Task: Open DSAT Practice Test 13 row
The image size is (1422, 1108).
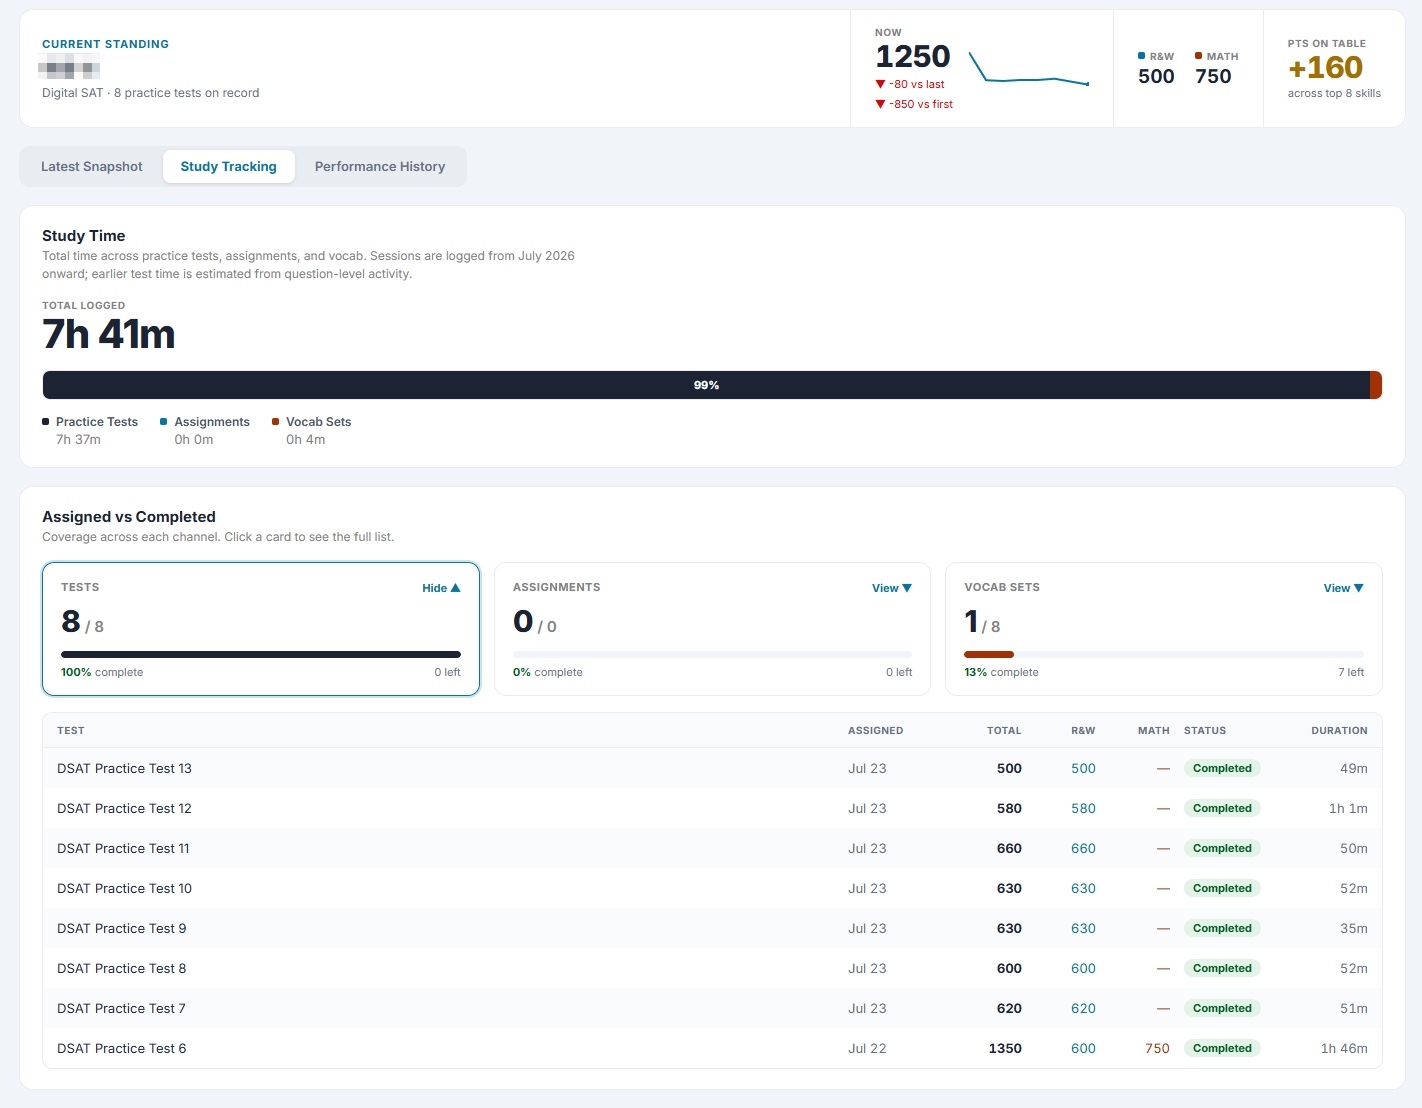Action: [x=712, y=768]
